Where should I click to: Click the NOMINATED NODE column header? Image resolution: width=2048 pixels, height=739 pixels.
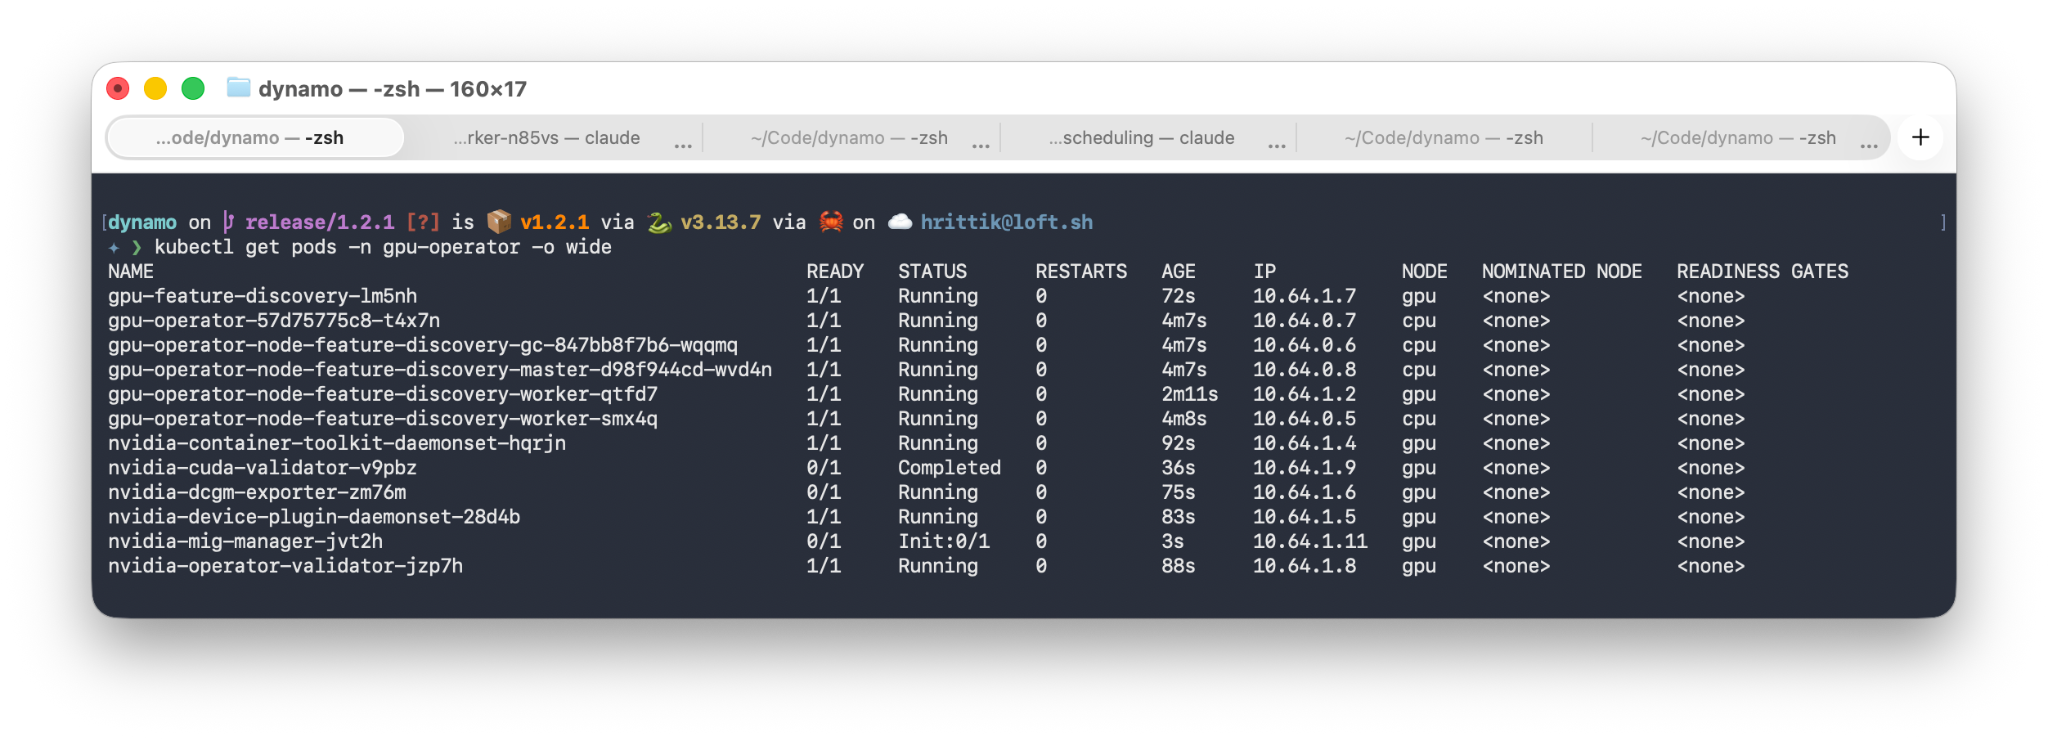point(1562,271)
